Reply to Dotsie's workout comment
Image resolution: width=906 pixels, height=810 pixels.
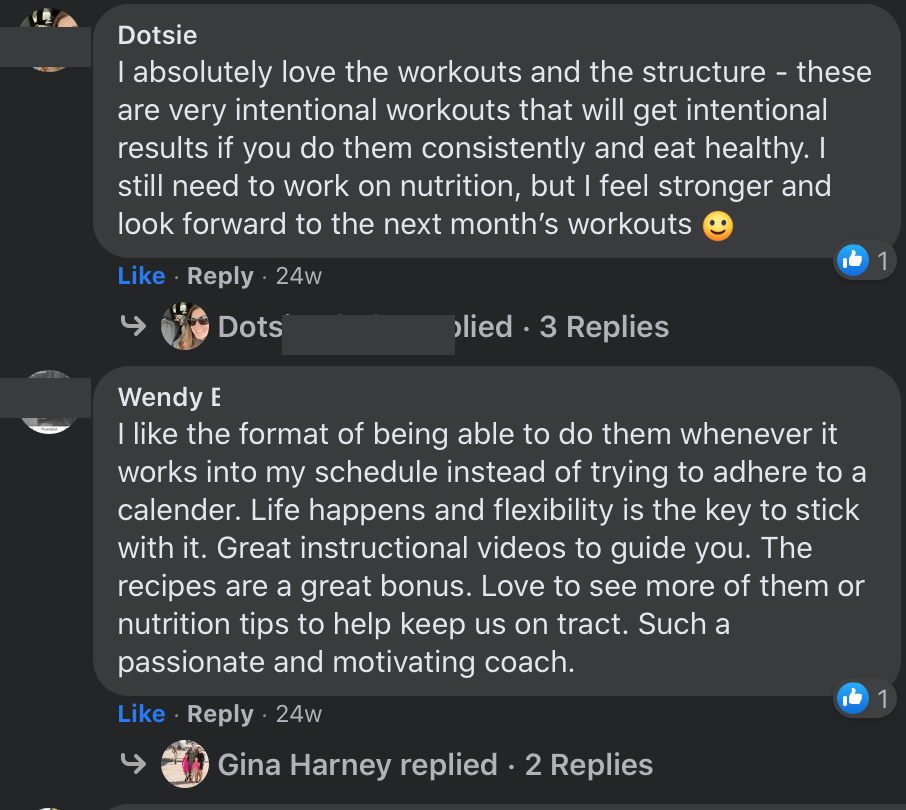point(220,276)
